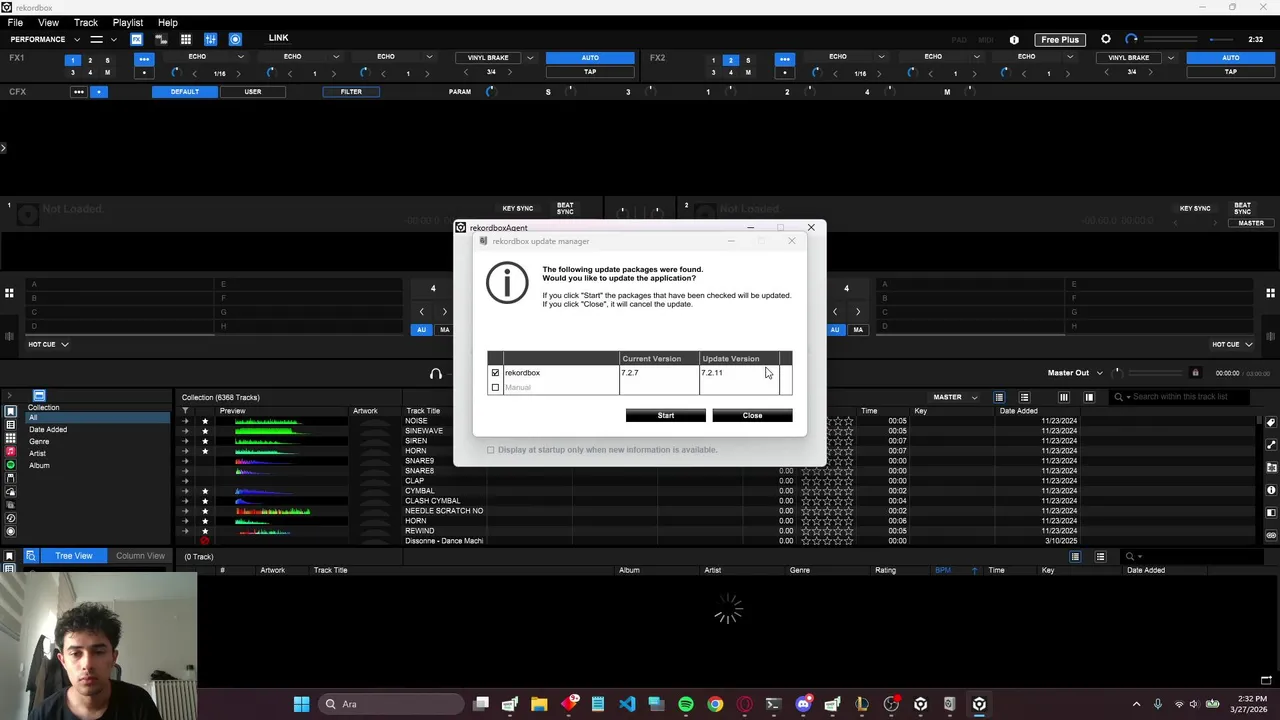The width and height of the screenshot is (1280, 720).
Task: Open the Collection icon in the browser sidebar
Action: (x=11, y=412)
